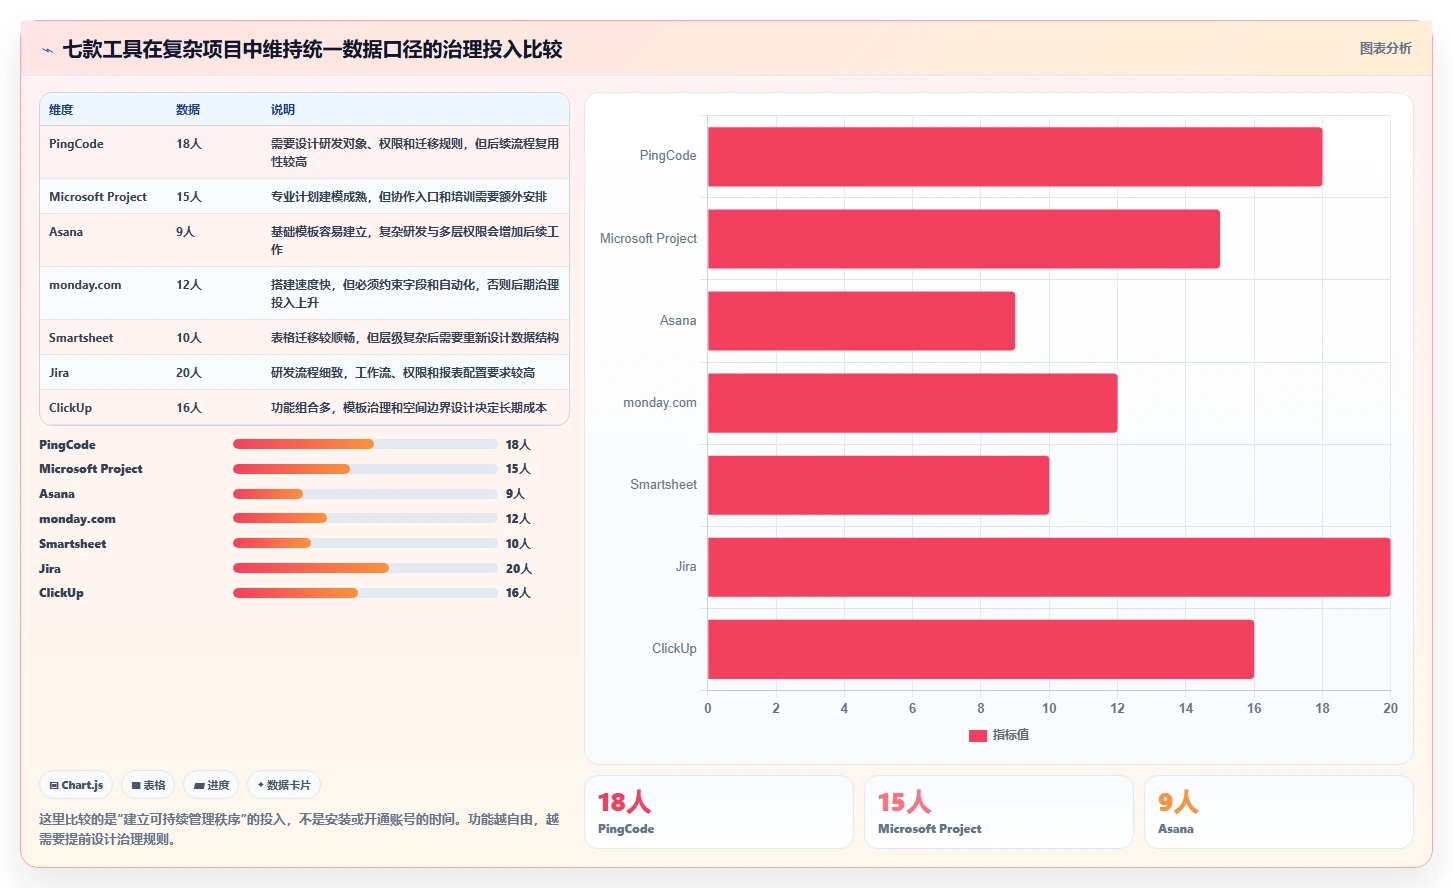Viewport: 1453px width, 888px height.
Task: Click the Smartsheet label in progress list
Action: pyautogui.click(x=72, y=544)
